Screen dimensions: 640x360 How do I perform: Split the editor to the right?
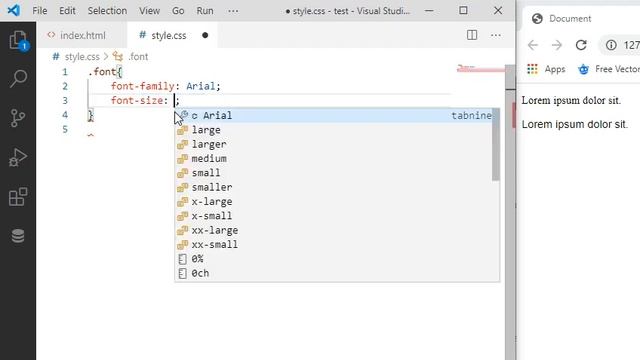point(472,35)
